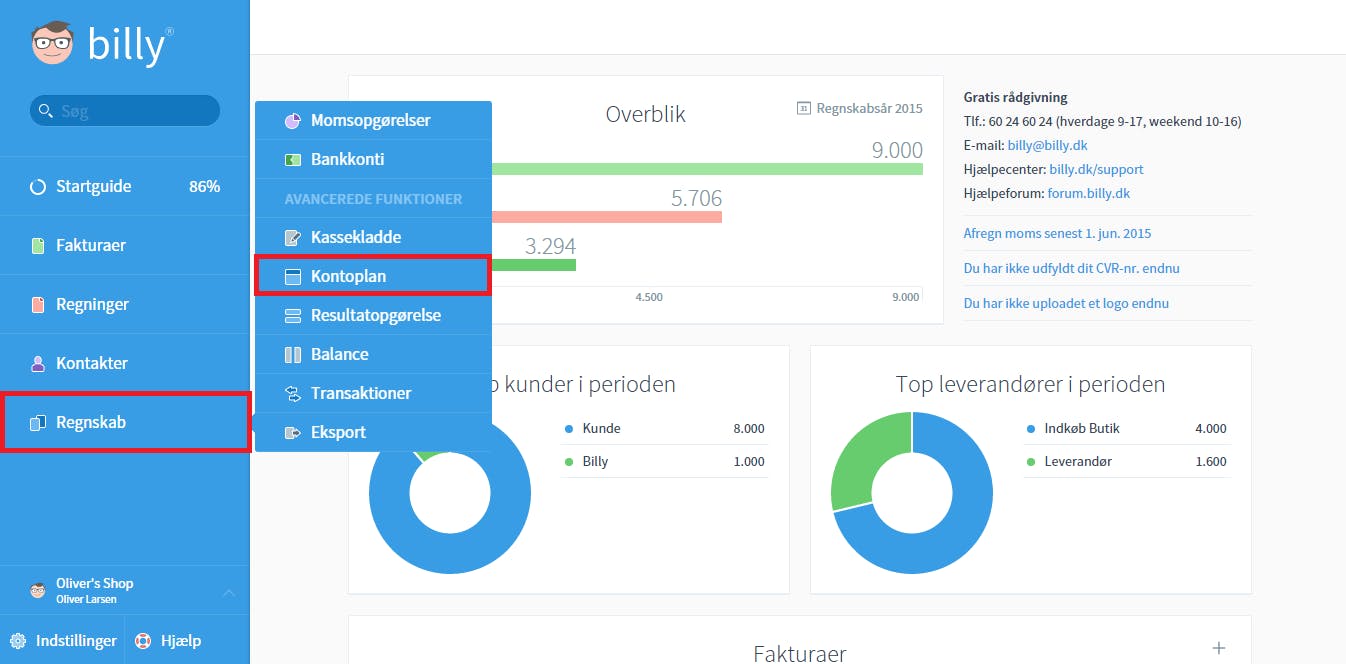Click the Eksport arrow icon
This screenshot has height=664, width=1346.
pyautogui.click(x=293, y=433)
